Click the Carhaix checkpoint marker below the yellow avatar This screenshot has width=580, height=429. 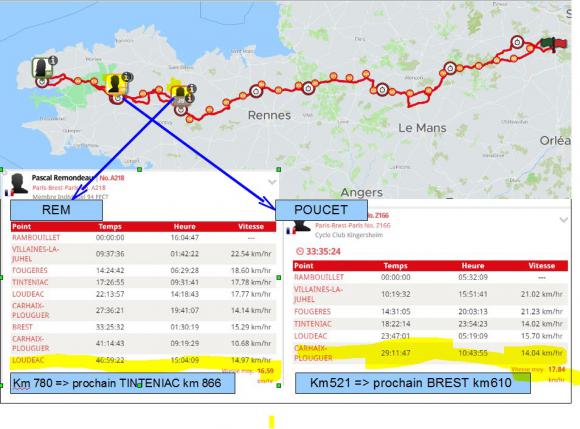point(117,98)
